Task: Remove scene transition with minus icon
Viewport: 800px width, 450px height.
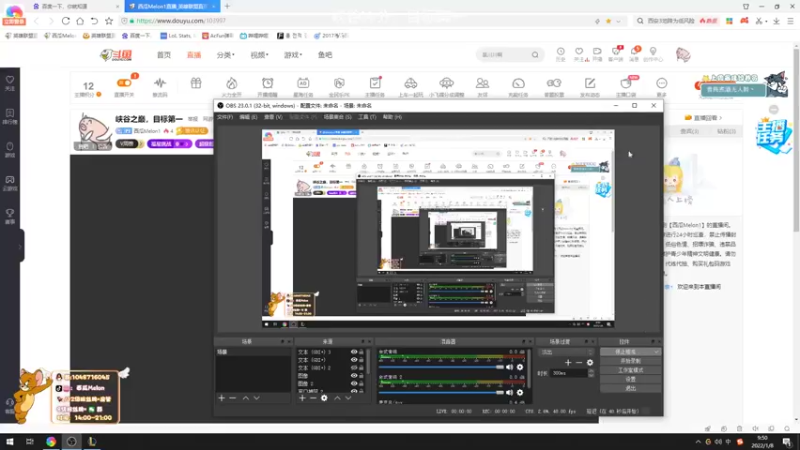Action: (579, 362)
